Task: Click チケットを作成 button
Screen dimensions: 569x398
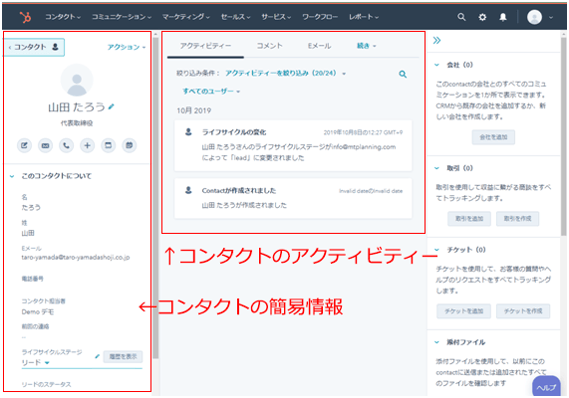Action: [x=523, y=311]
